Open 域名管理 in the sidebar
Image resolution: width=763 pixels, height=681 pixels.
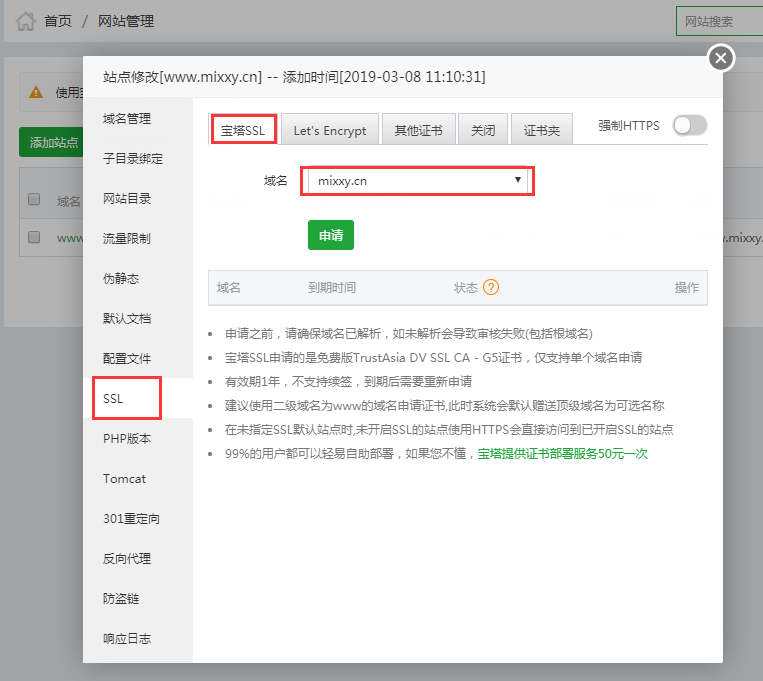[127, 119]
